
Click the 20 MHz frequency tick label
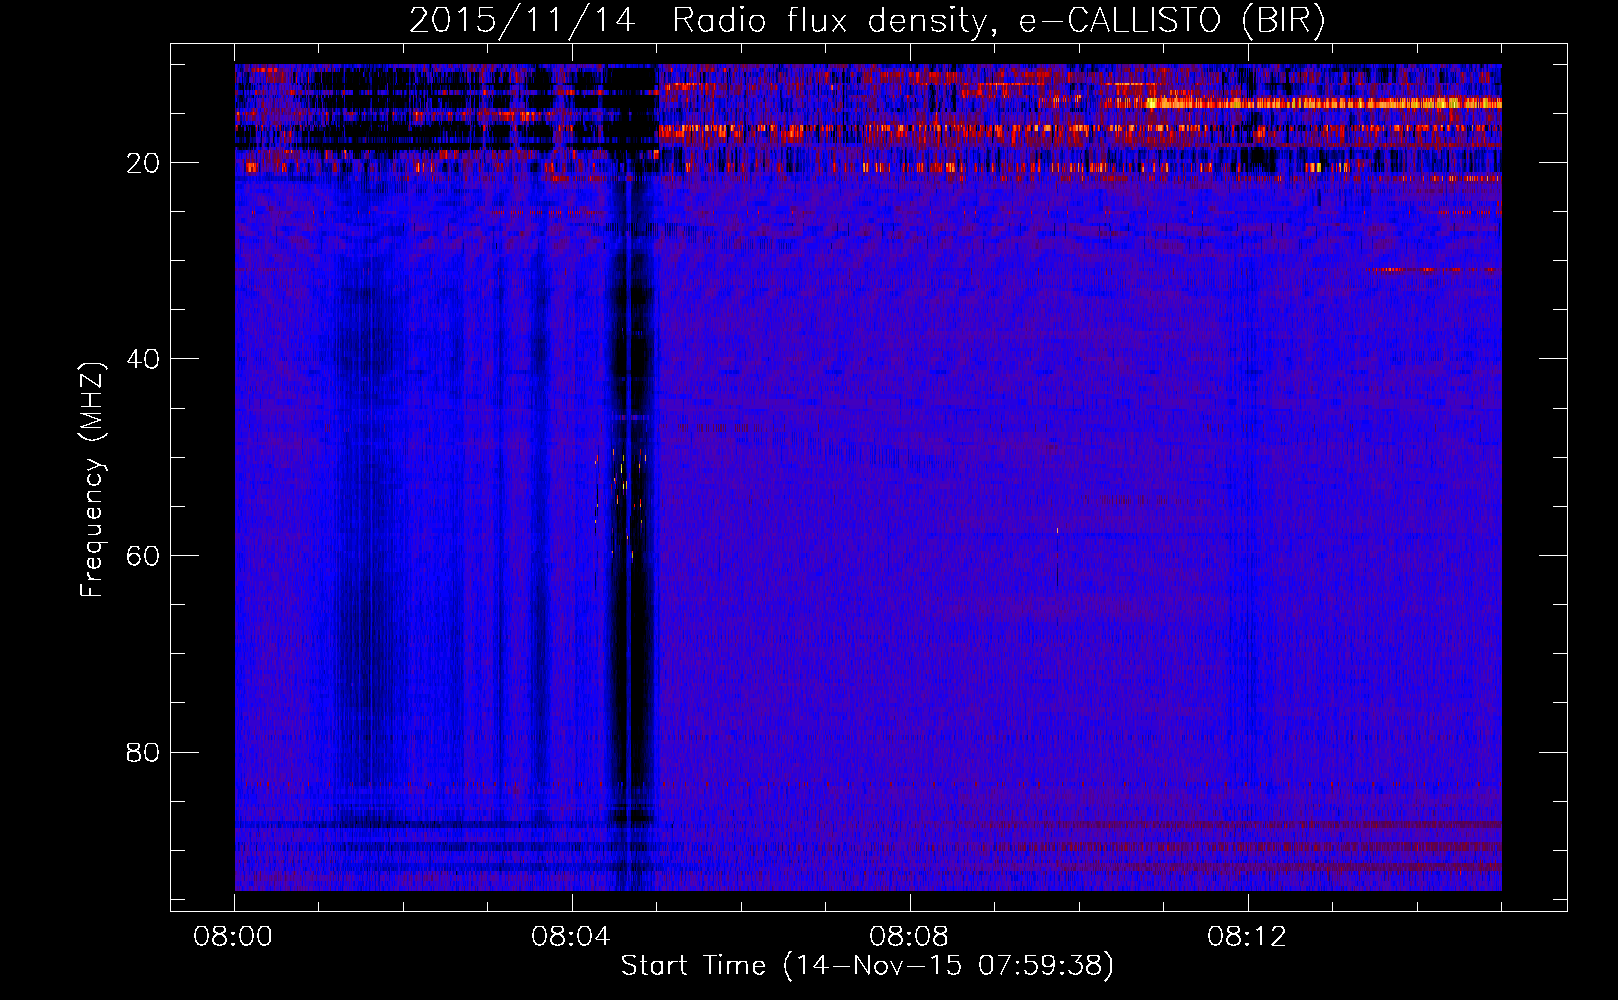point(144,163)
